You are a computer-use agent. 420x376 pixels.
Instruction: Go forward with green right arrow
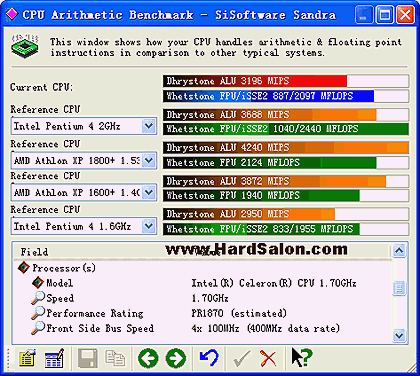176,358
